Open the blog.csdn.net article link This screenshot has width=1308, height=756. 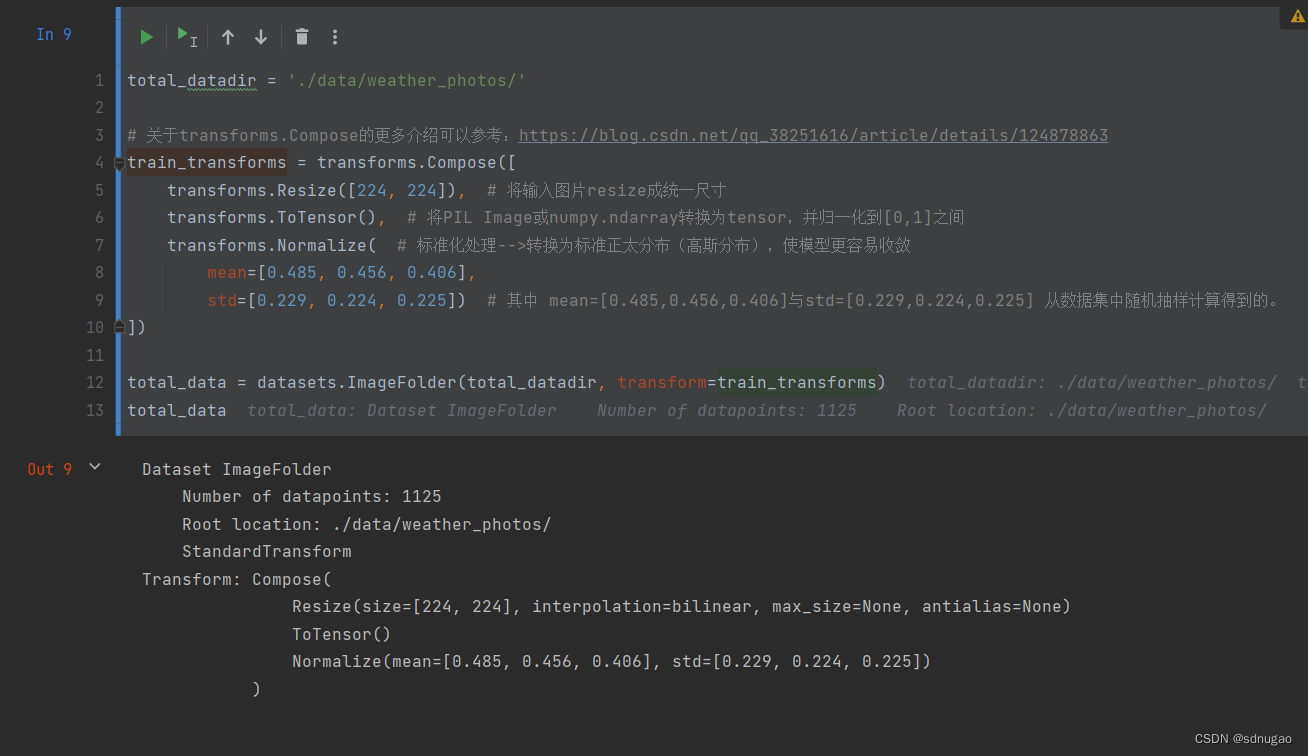[813, 135]
